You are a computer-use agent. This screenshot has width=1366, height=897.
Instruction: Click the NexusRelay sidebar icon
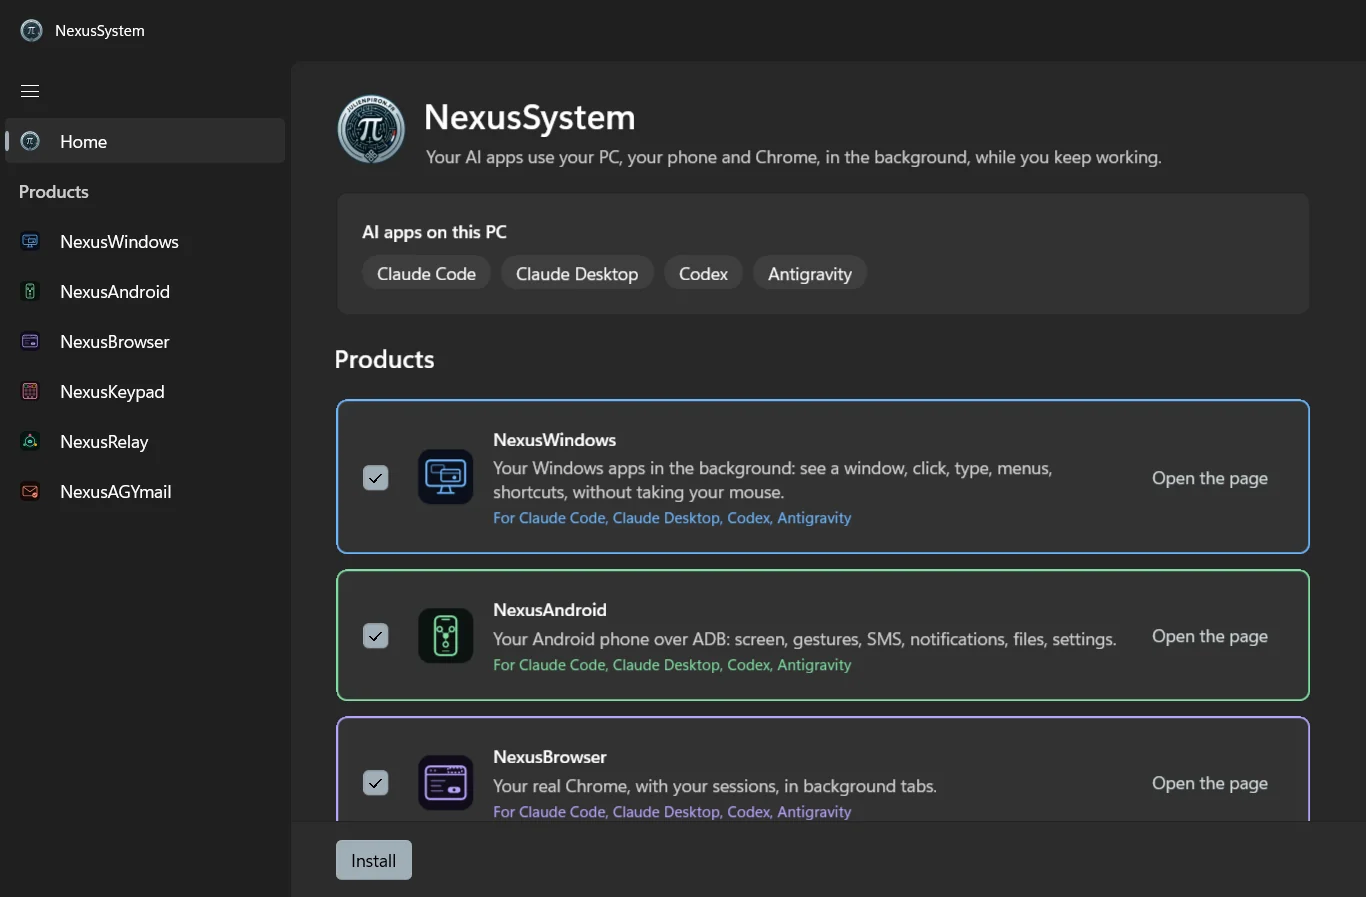pos(31,441)
